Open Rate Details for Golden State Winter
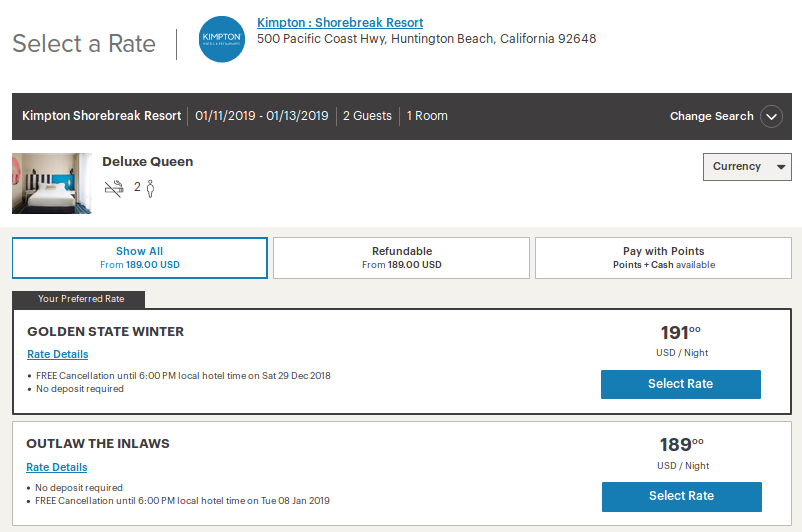 [x=58, y=354]
